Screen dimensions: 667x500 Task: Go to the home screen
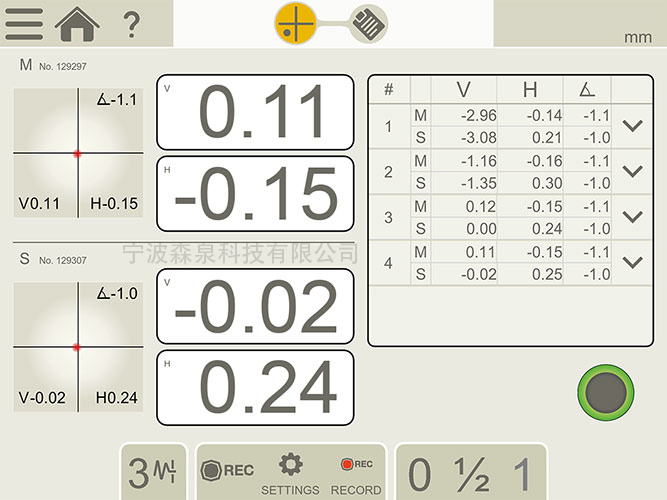[x=78, y=23]
